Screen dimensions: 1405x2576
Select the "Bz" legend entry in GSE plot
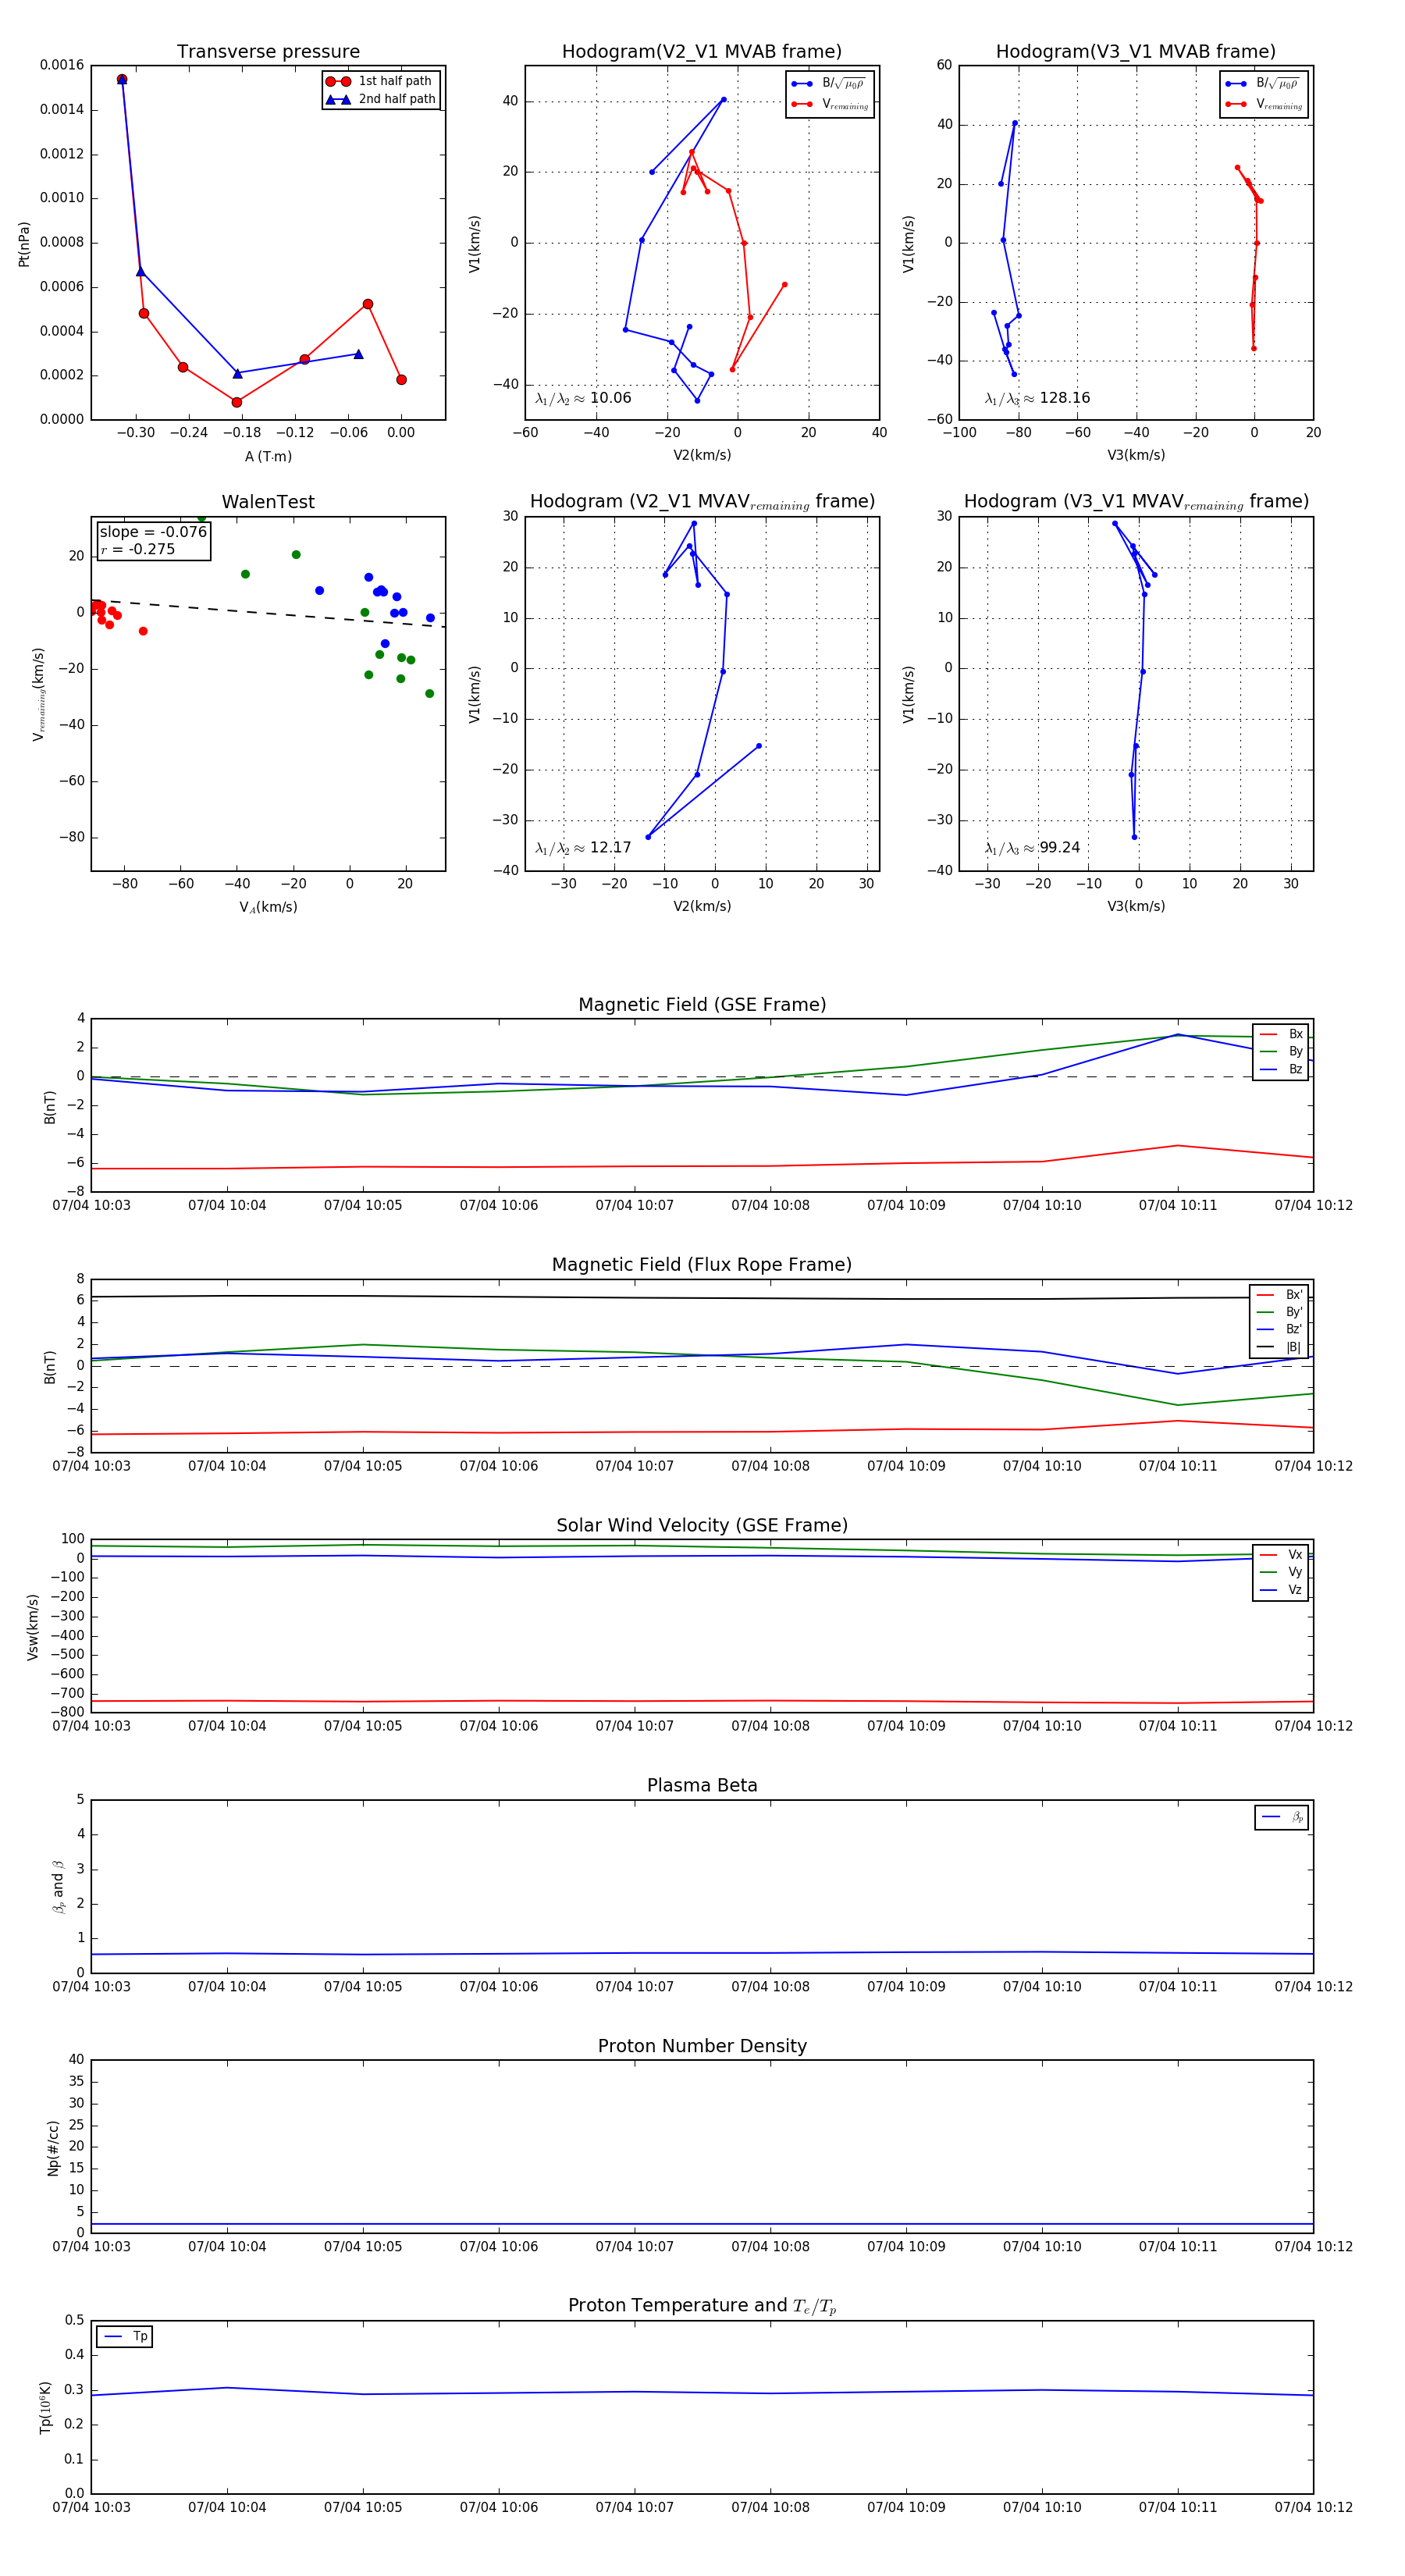pyautogui.click(x=1281, y=1069)
